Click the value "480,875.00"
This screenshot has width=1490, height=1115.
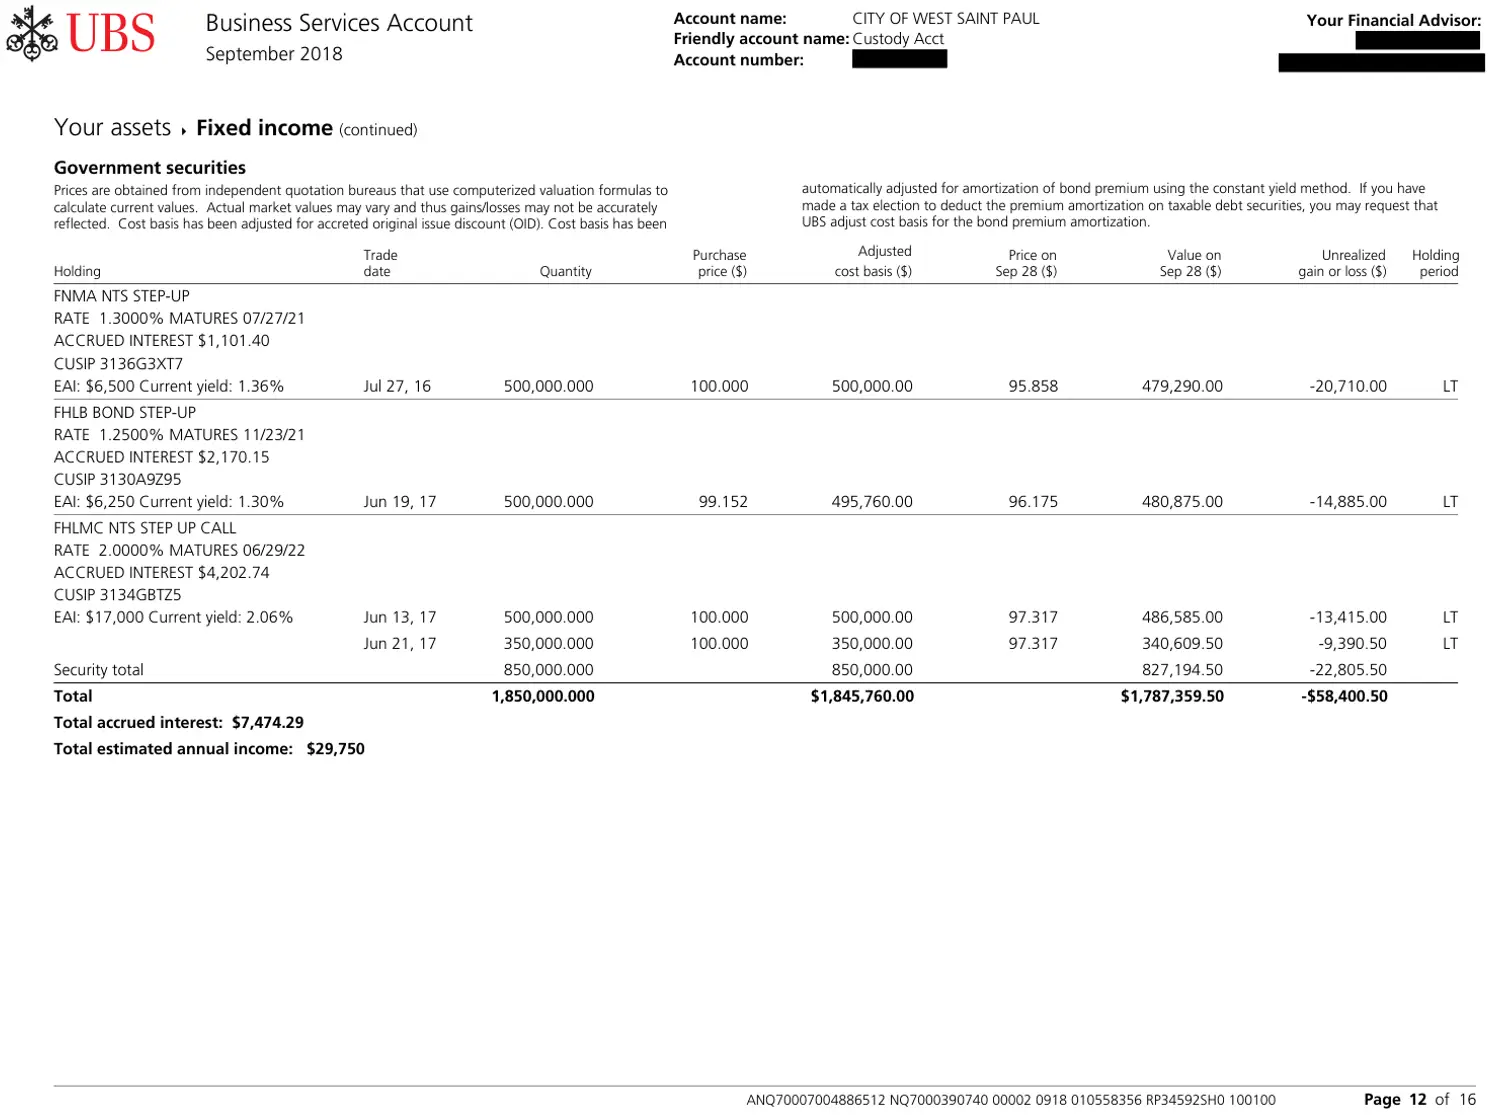(x=1182, y=502)
